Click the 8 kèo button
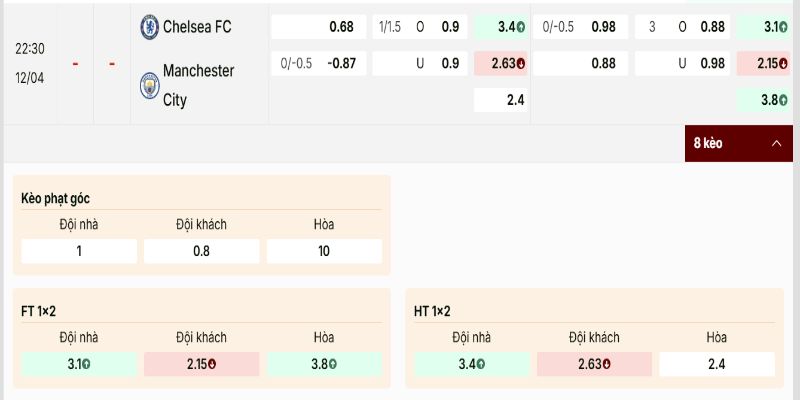Screen dimensions: 800x400 (708, 144)
